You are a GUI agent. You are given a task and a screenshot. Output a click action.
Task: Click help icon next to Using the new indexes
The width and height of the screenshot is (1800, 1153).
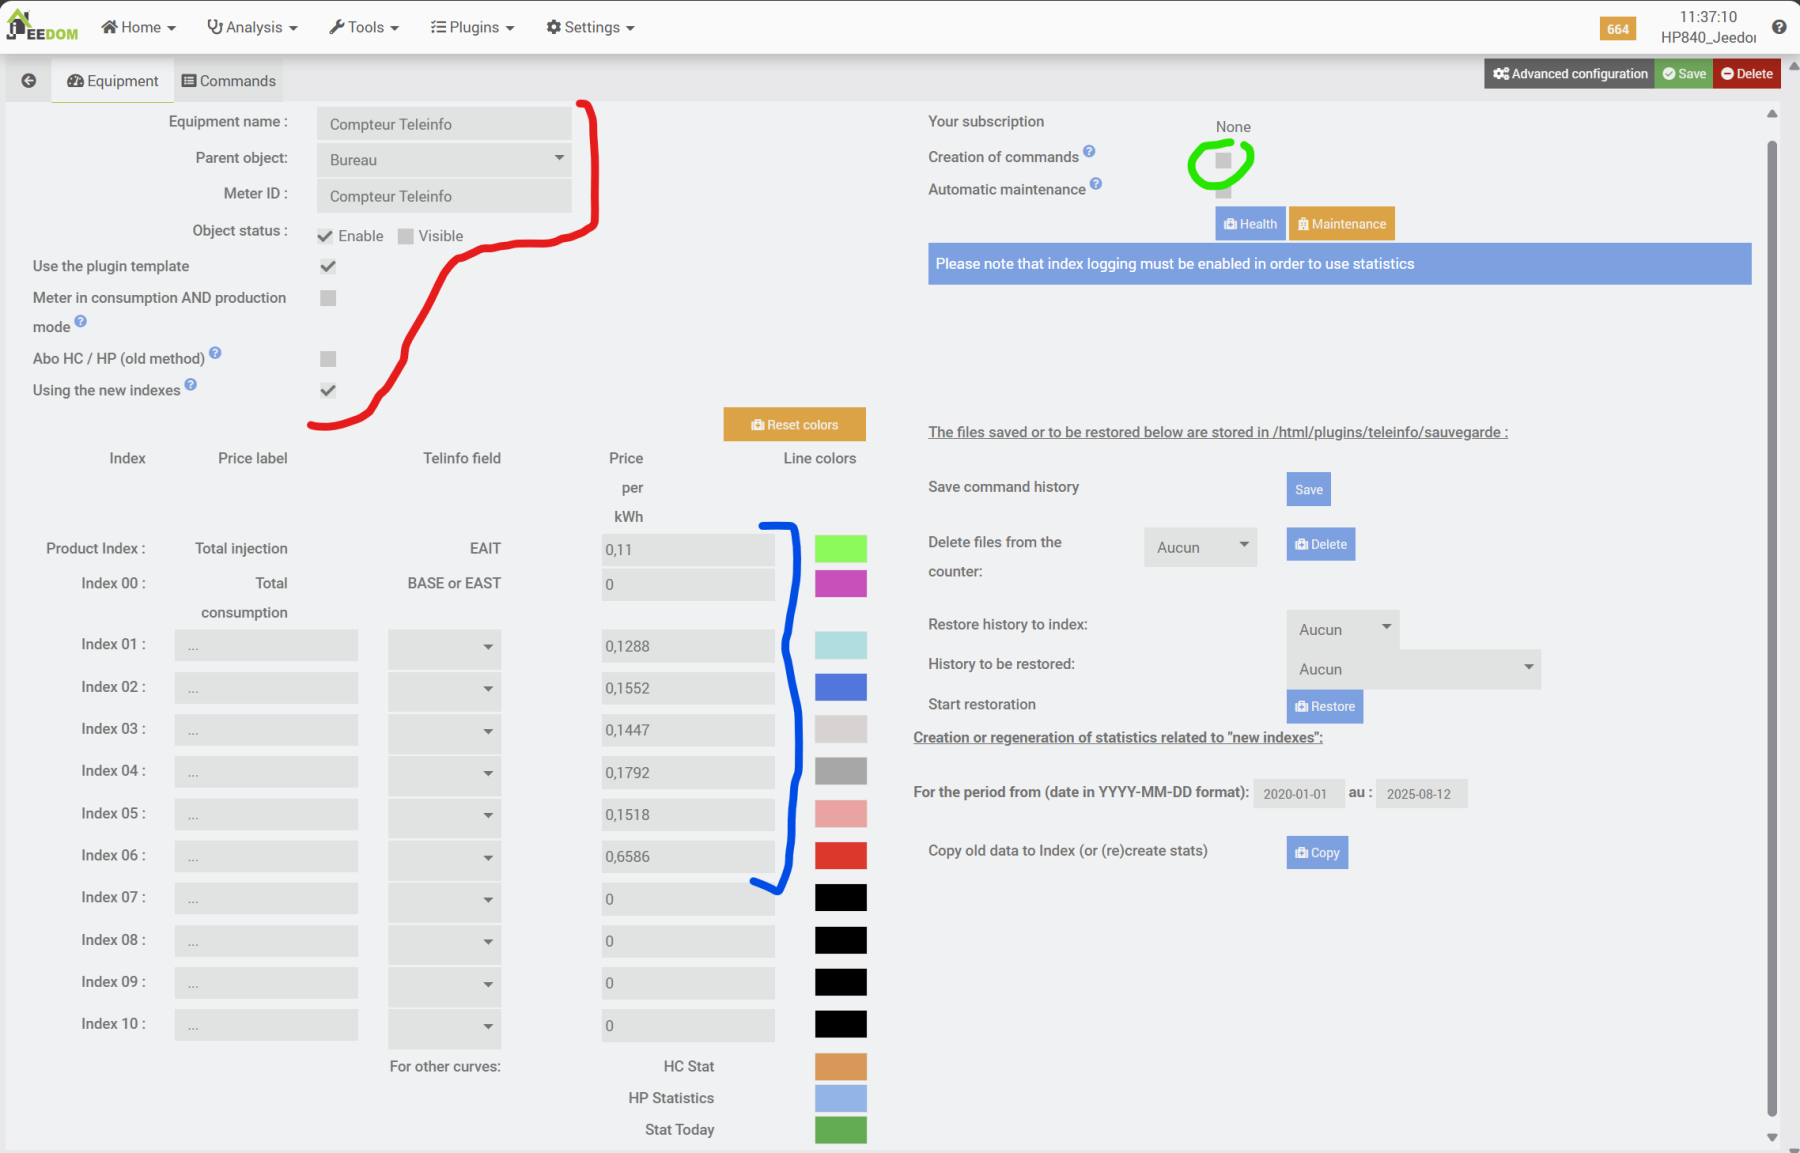(191, 385)
